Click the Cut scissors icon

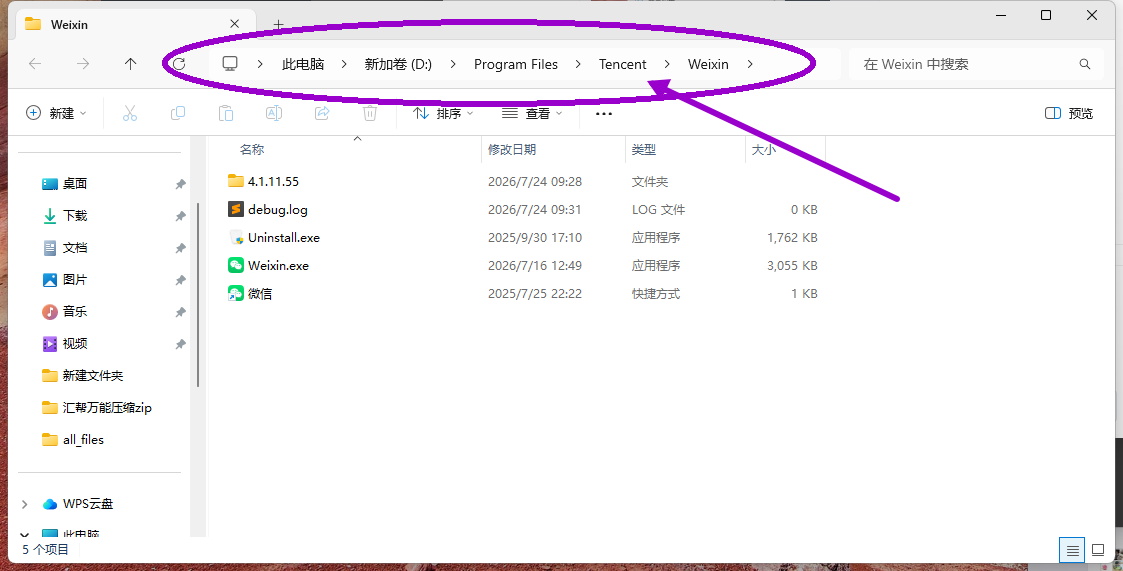(x=130, y=113)
